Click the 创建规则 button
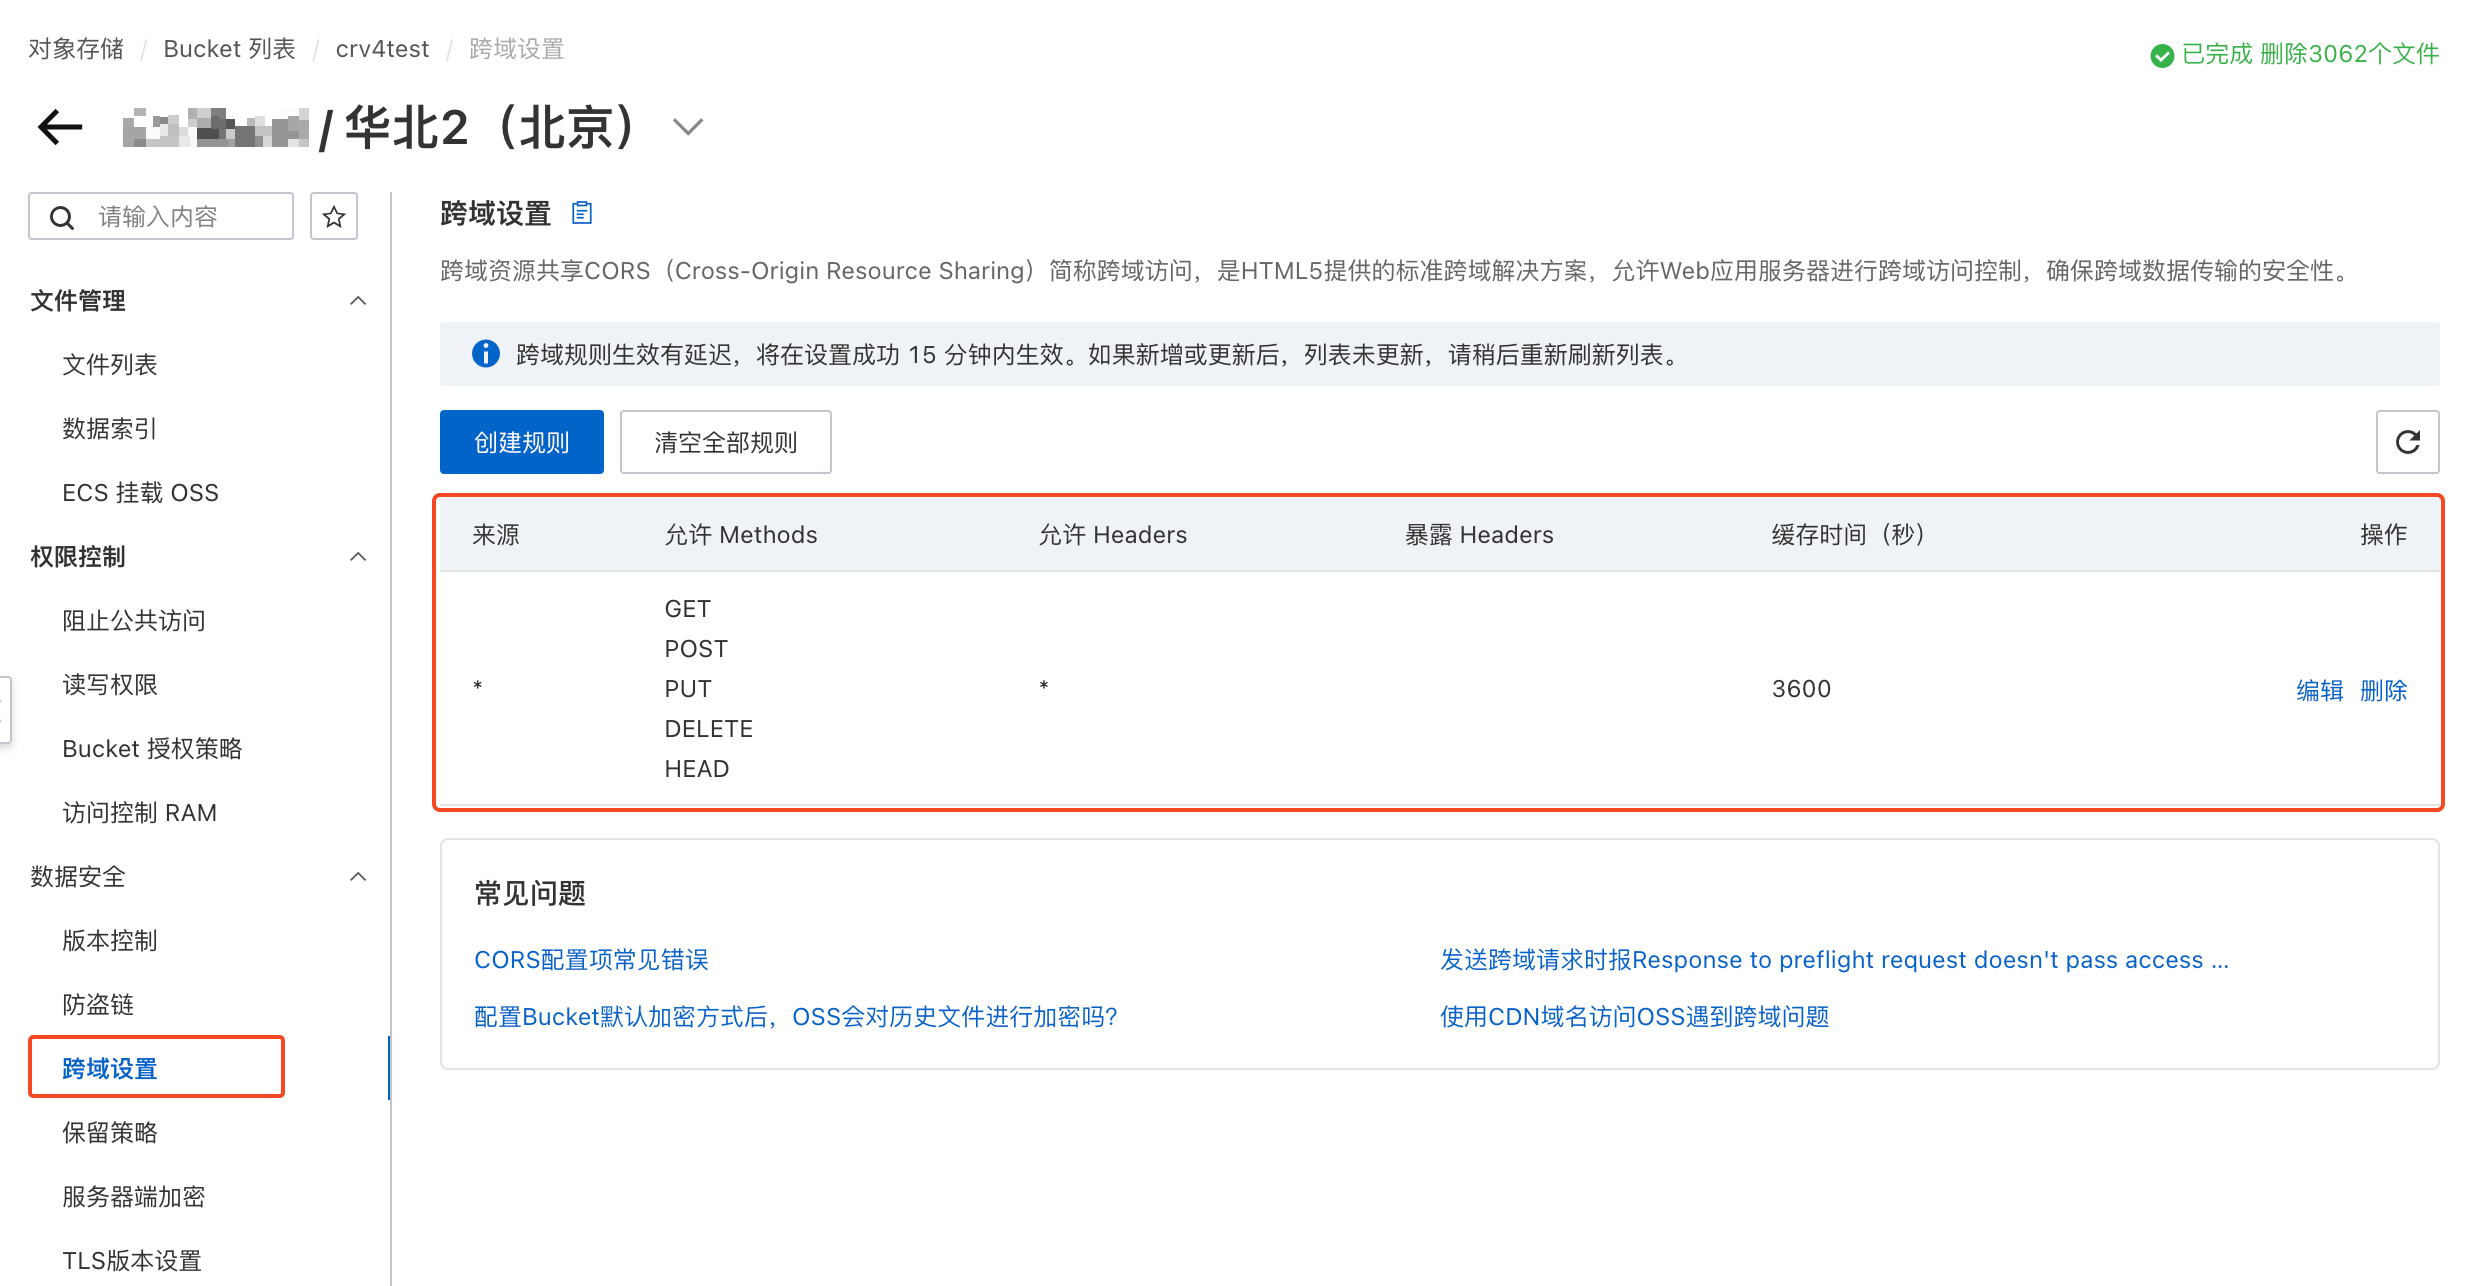The image size is (2486, 1286). click(x=521, y=442)
